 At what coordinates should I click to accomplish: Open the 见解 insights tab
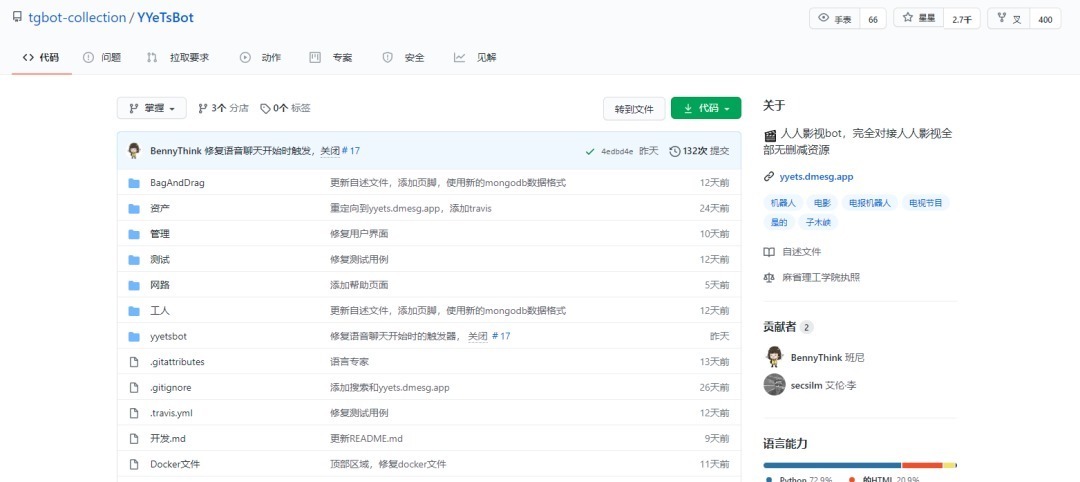pos(475,58)
